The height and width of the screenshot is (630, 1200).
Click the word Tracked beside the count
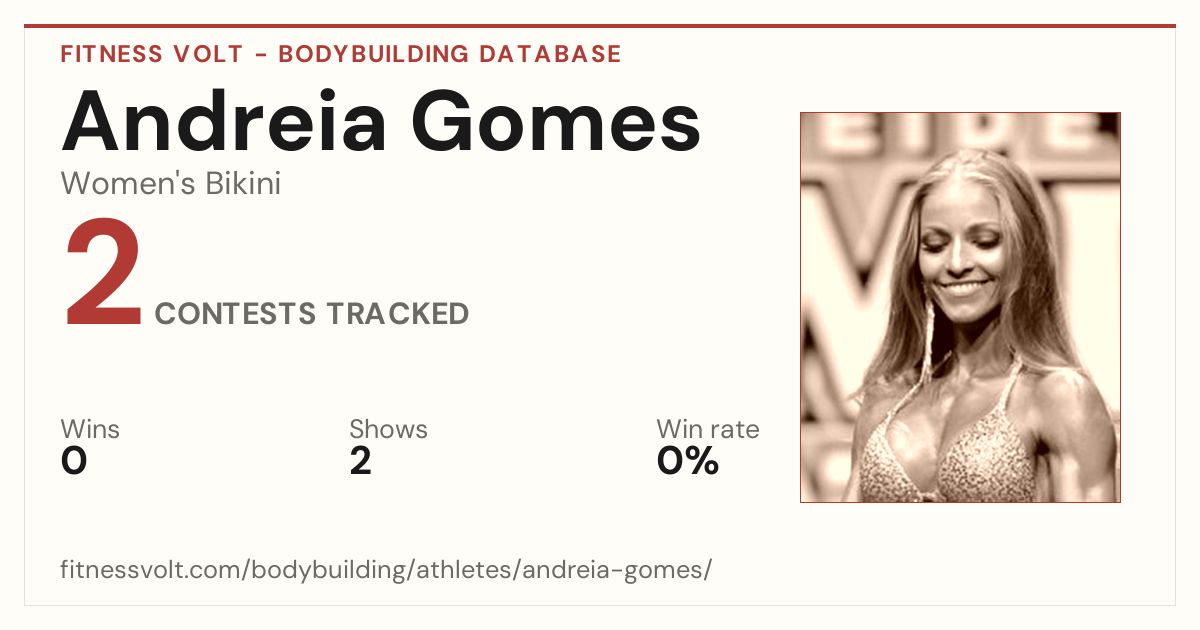[x=399, y=314]
